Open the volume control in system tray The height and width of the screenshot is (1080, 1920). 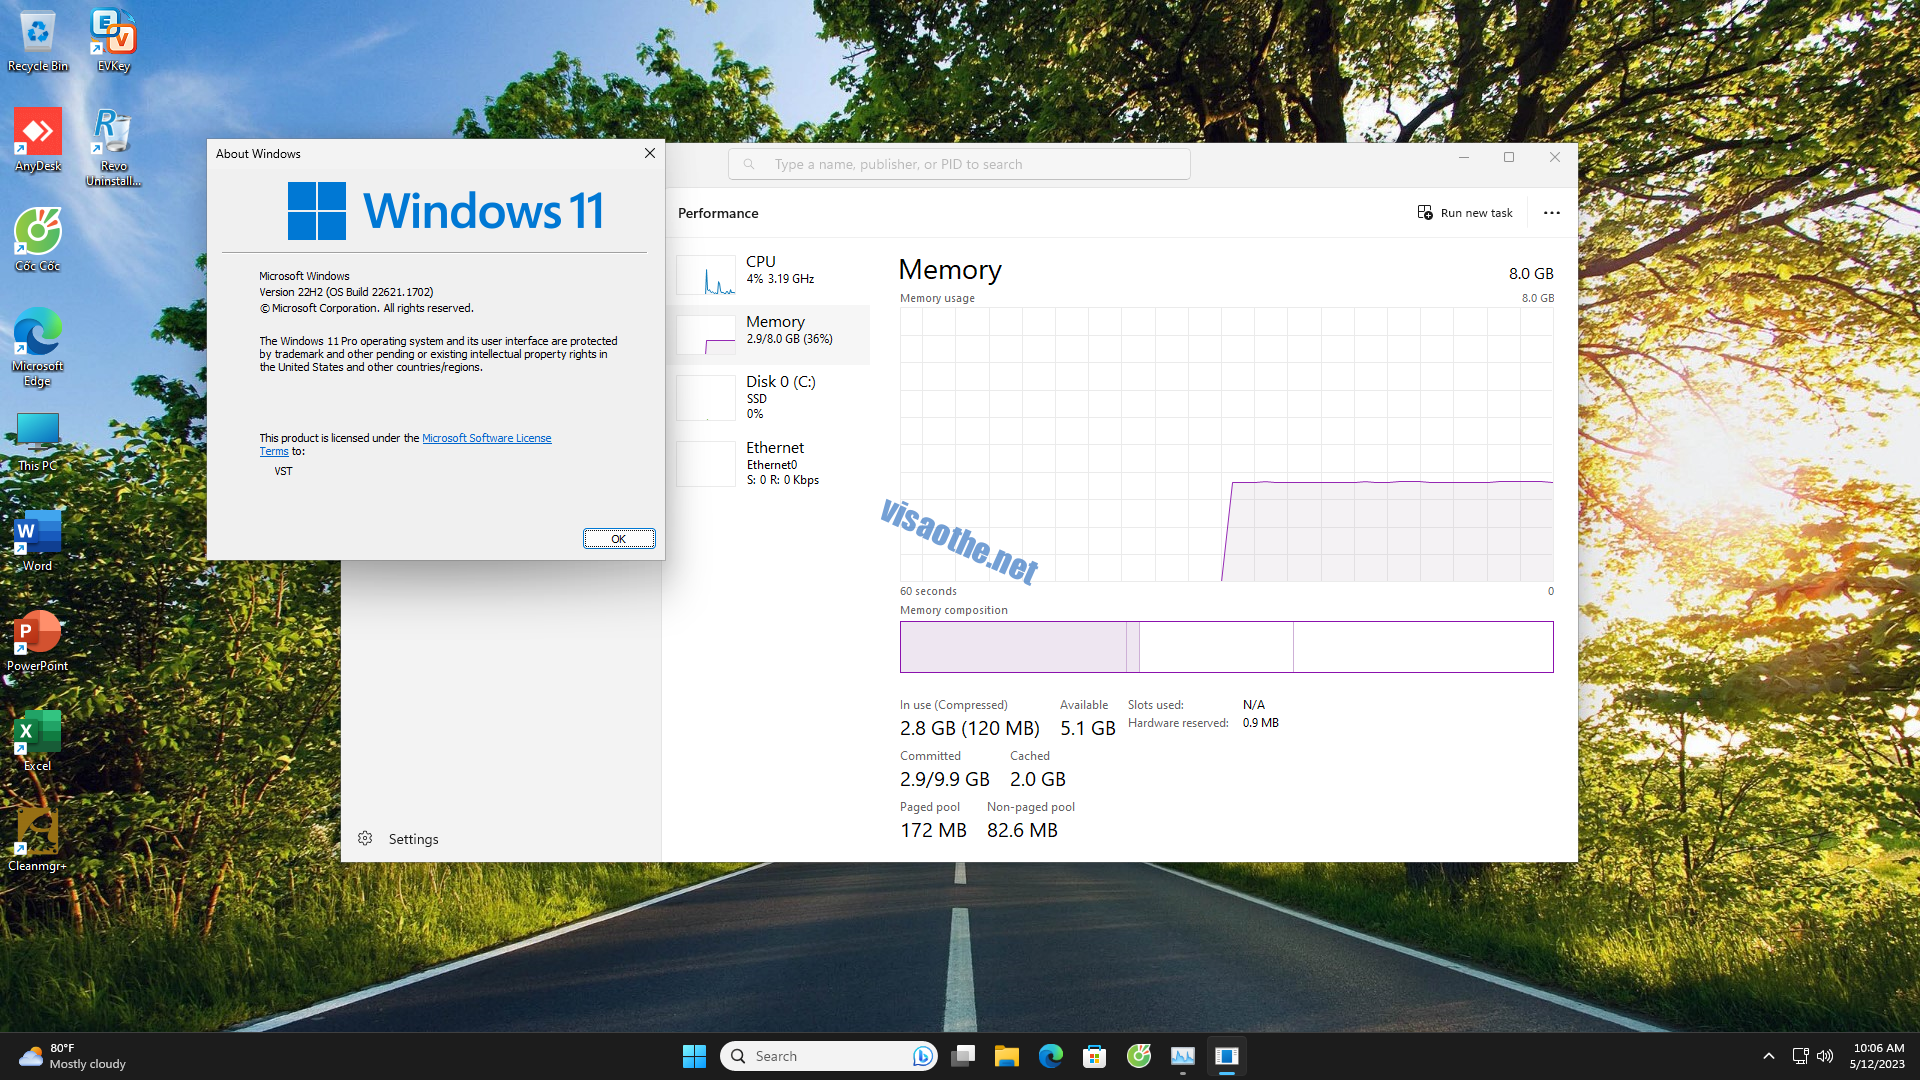tap(1825, 1056)
